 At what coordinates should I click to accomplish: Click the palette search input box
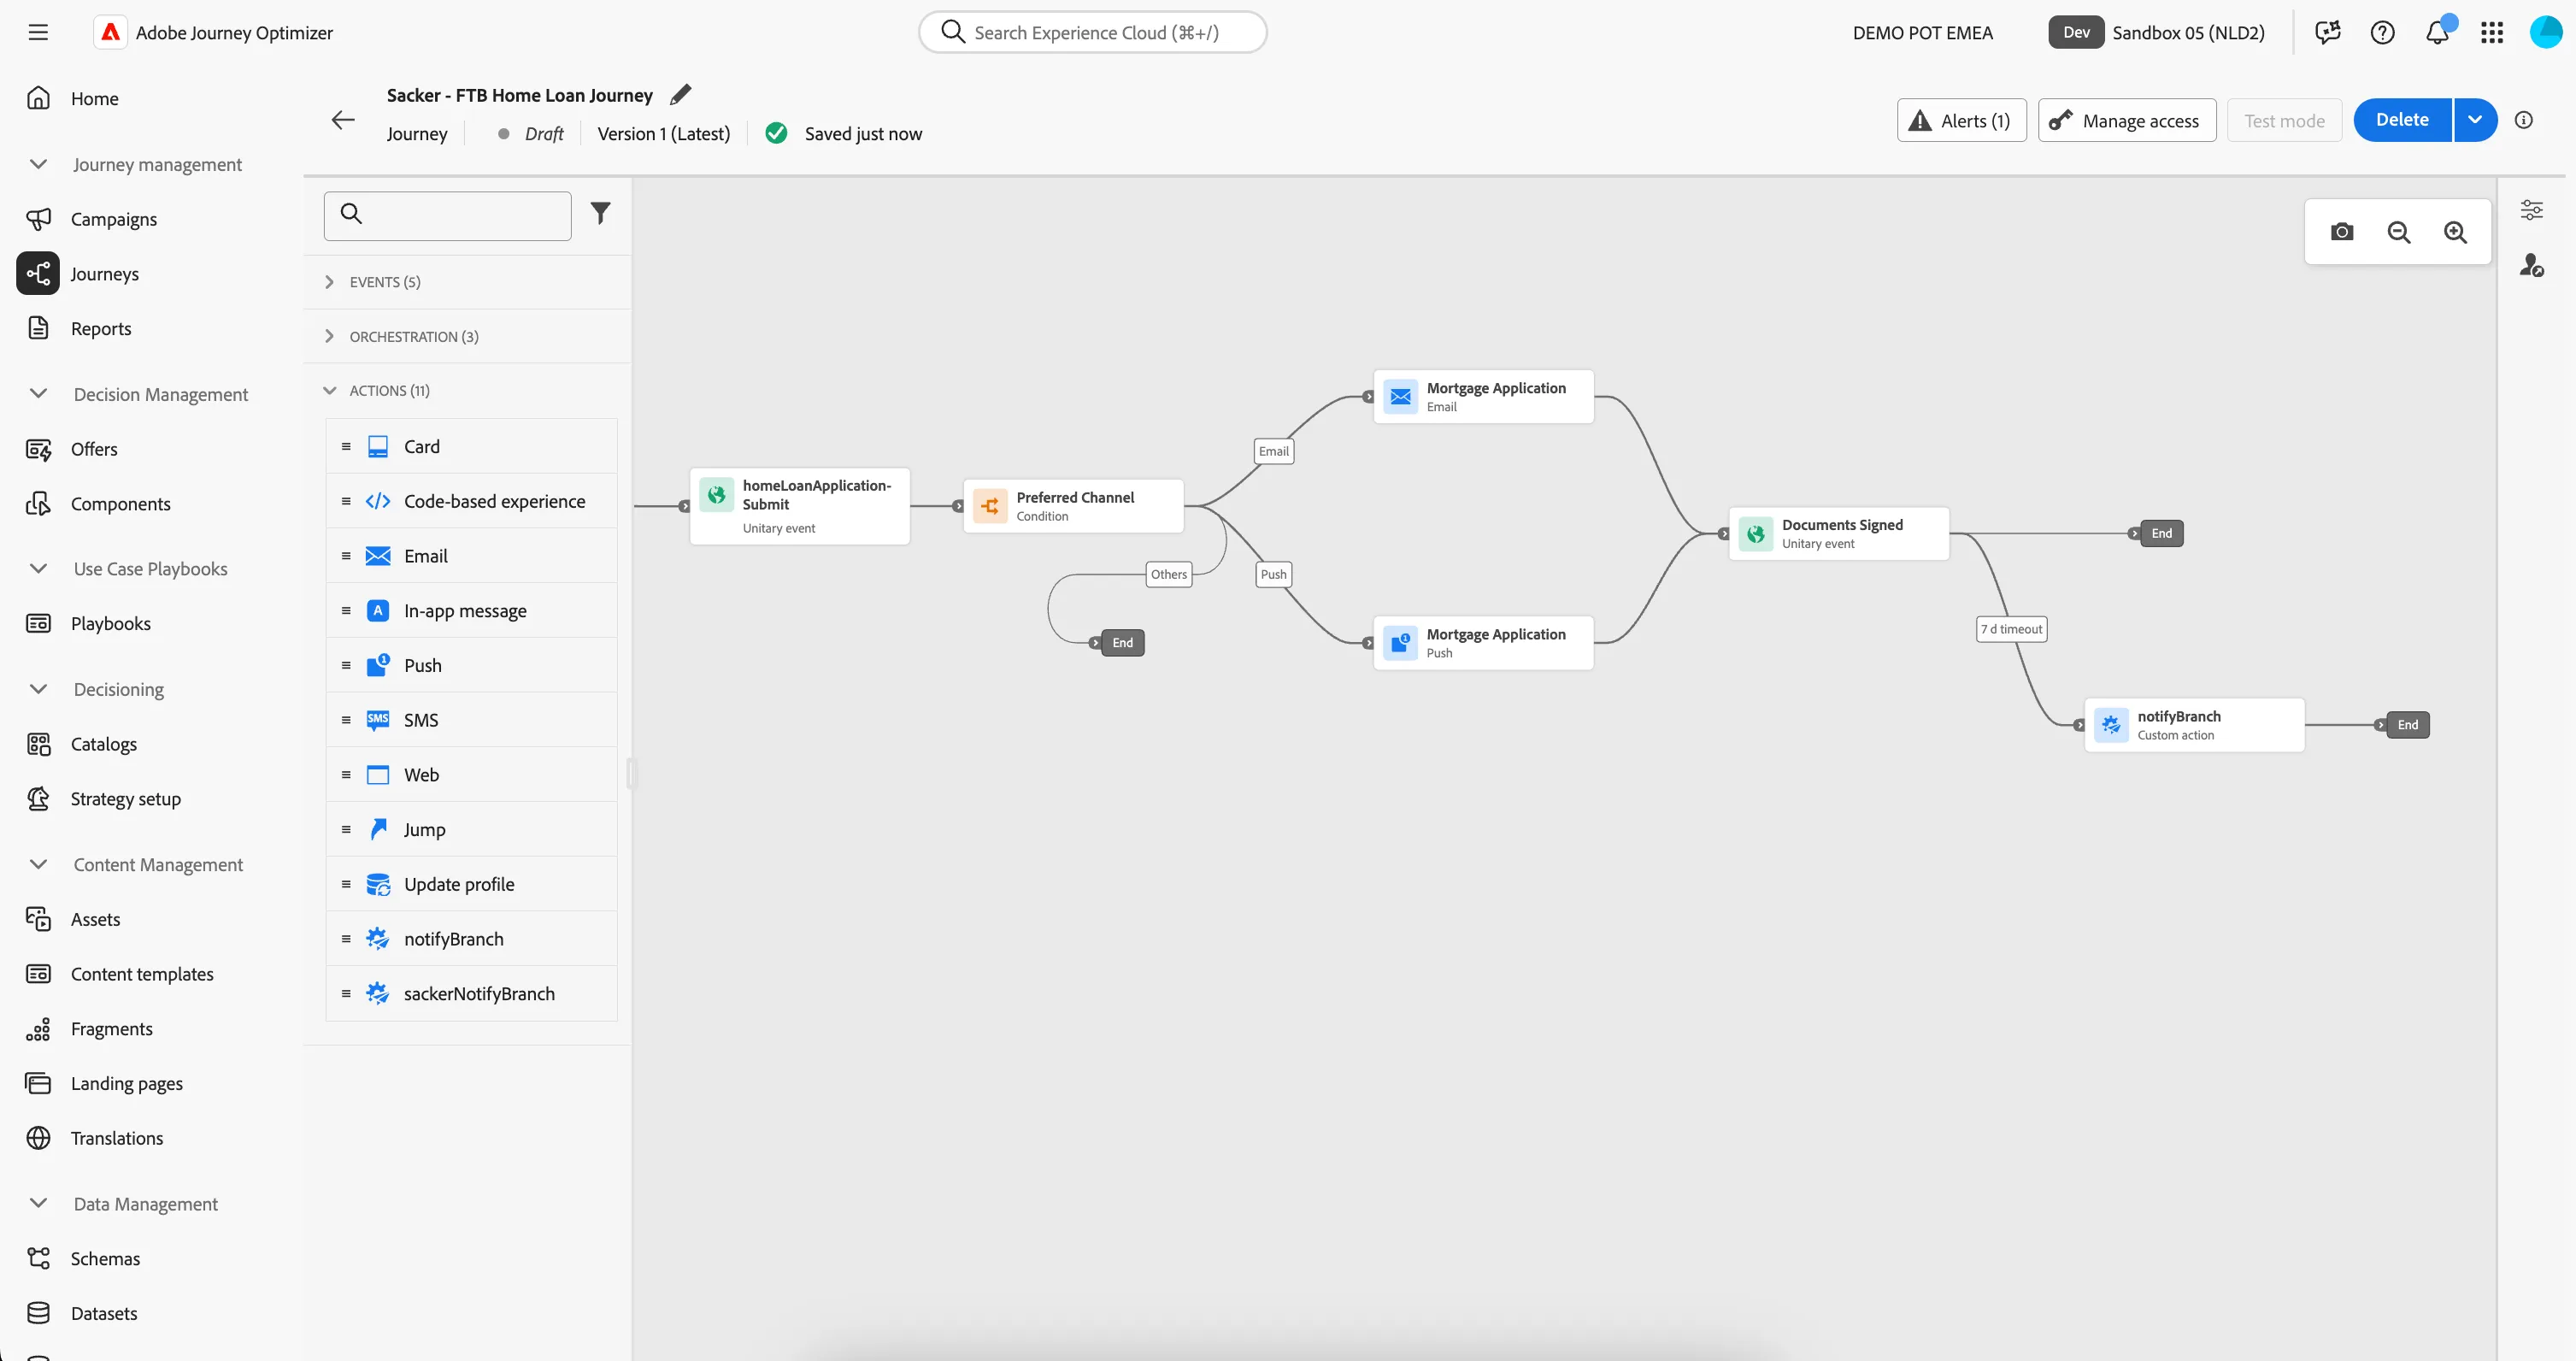(447, 216)
